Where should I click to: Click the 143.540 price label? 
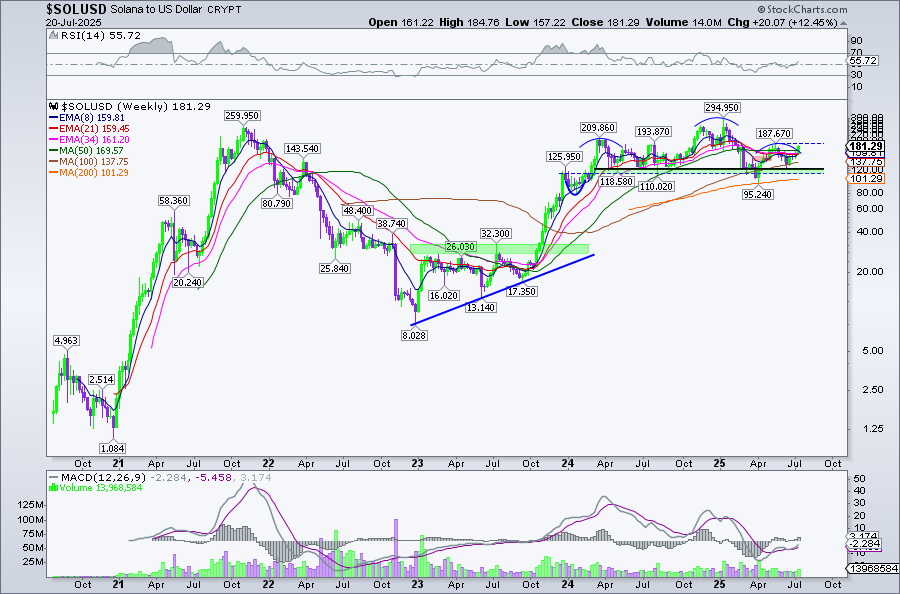pyautogui.click(x=302, y=148)
